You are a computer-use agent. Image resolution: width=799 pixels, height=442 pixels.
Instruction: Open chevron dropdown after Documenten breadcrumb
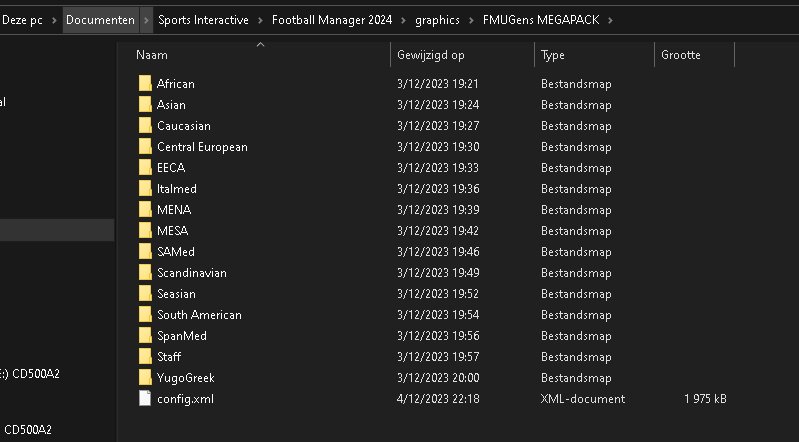[146, 20]
